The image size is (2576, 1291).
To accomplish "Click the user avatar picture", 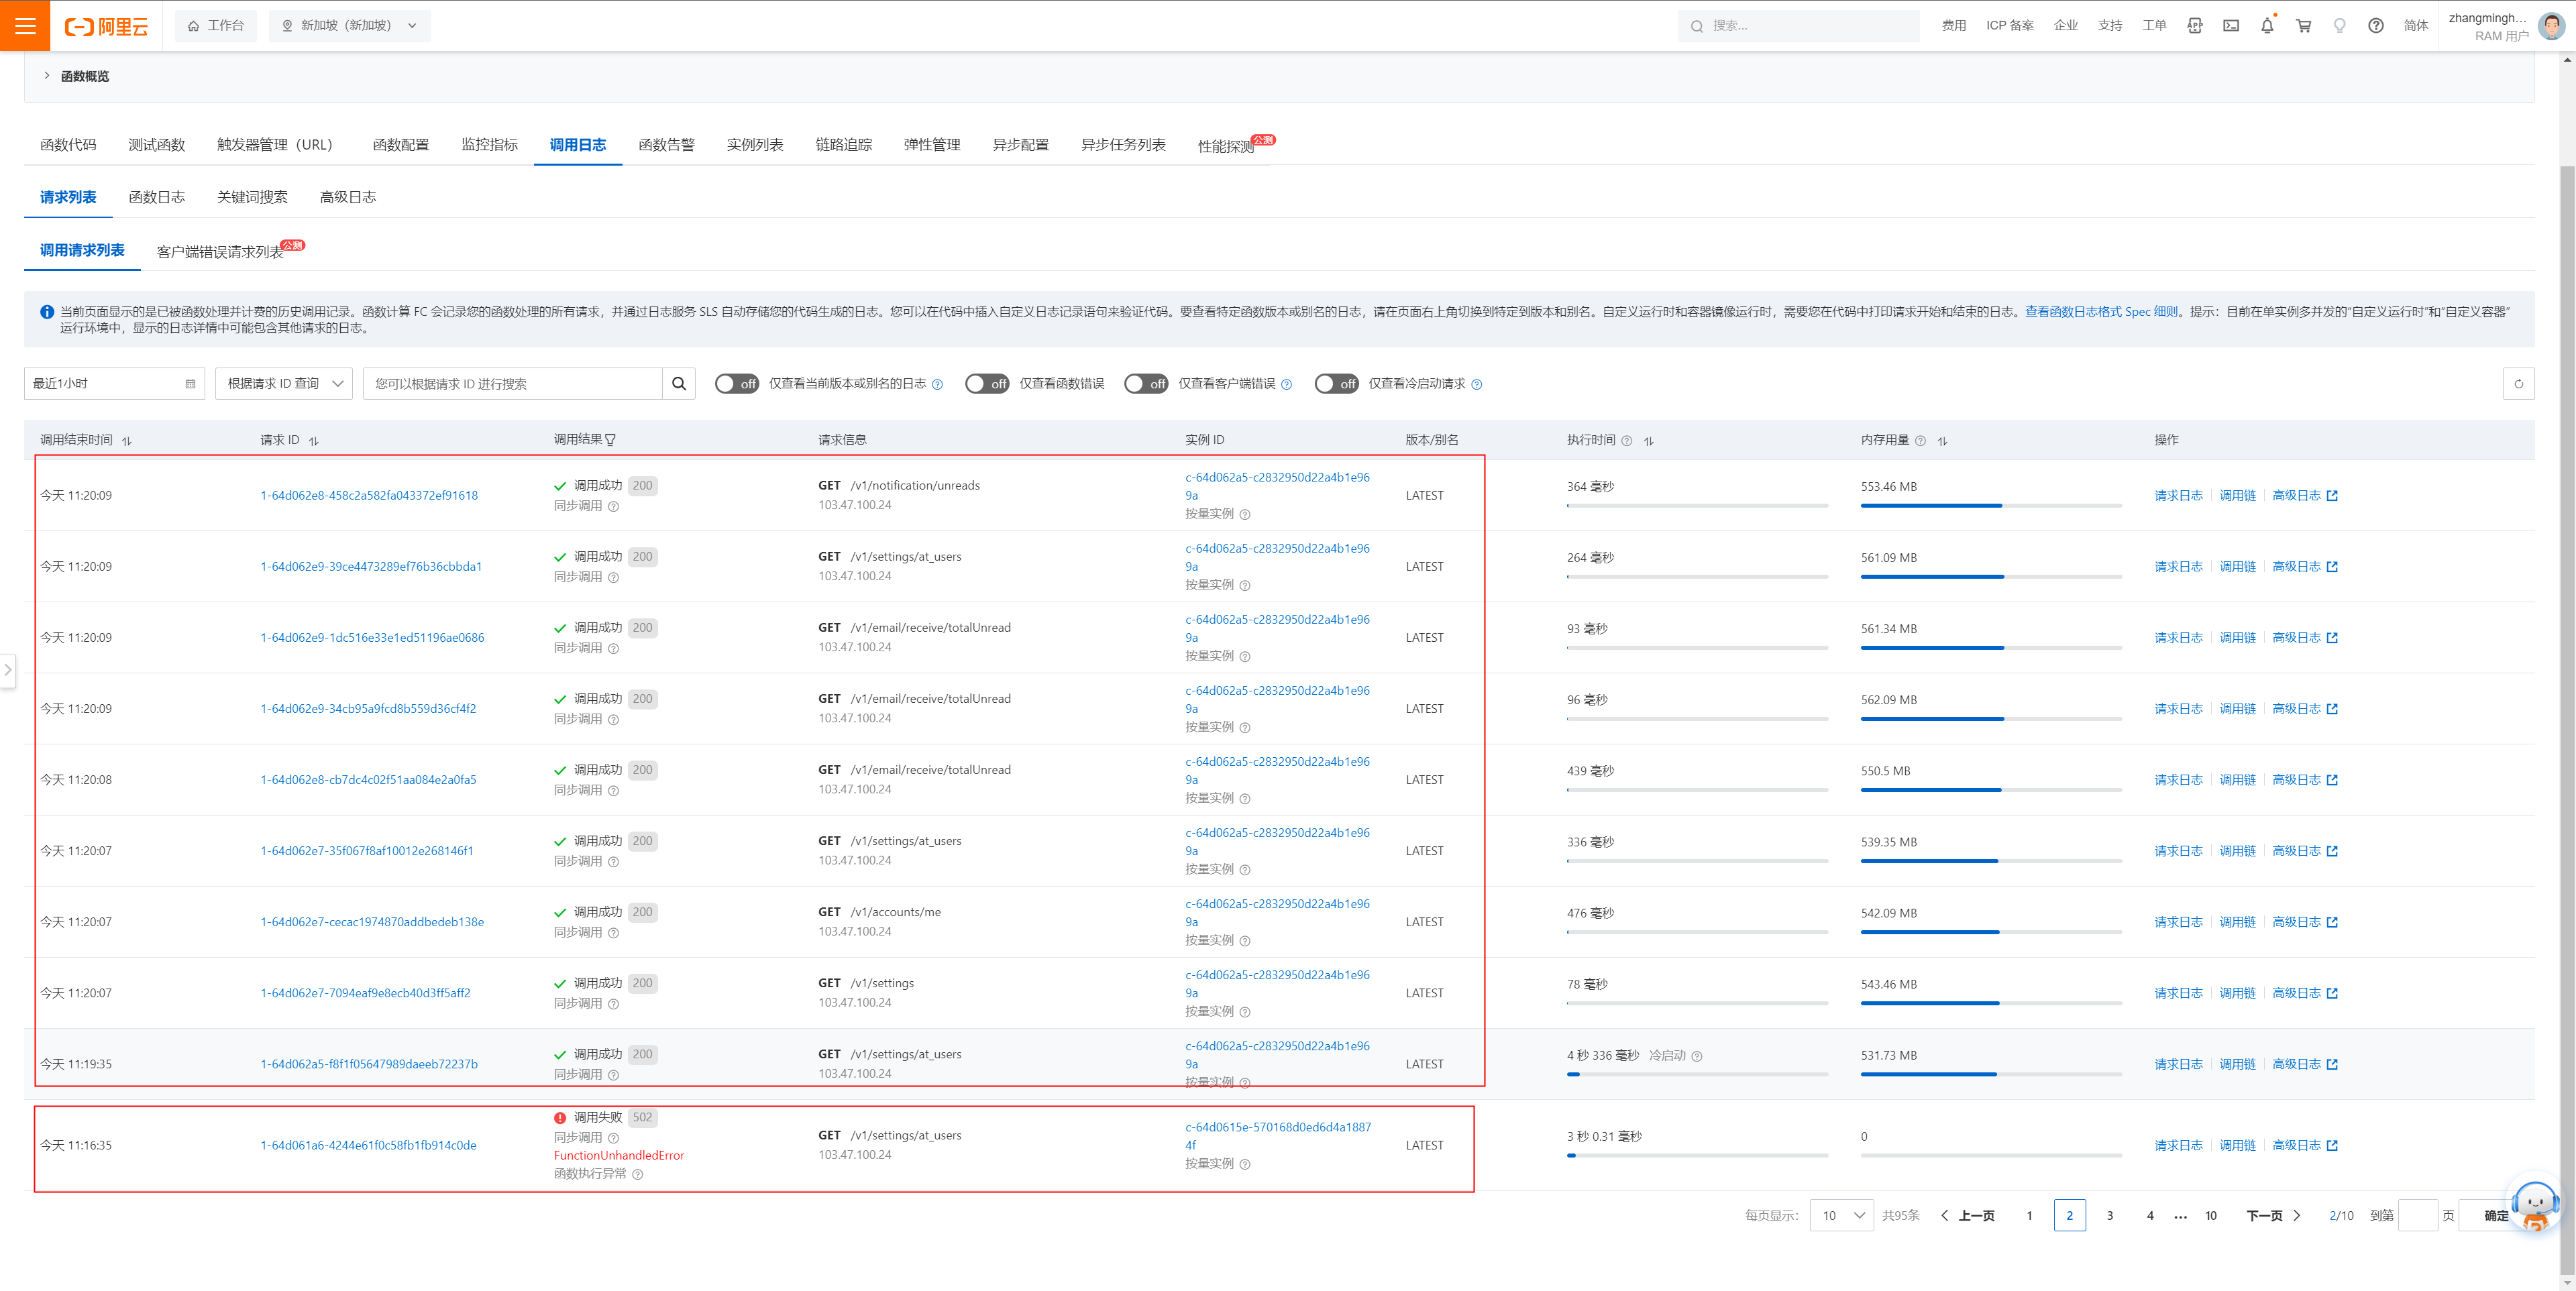I will [2551, 27].
